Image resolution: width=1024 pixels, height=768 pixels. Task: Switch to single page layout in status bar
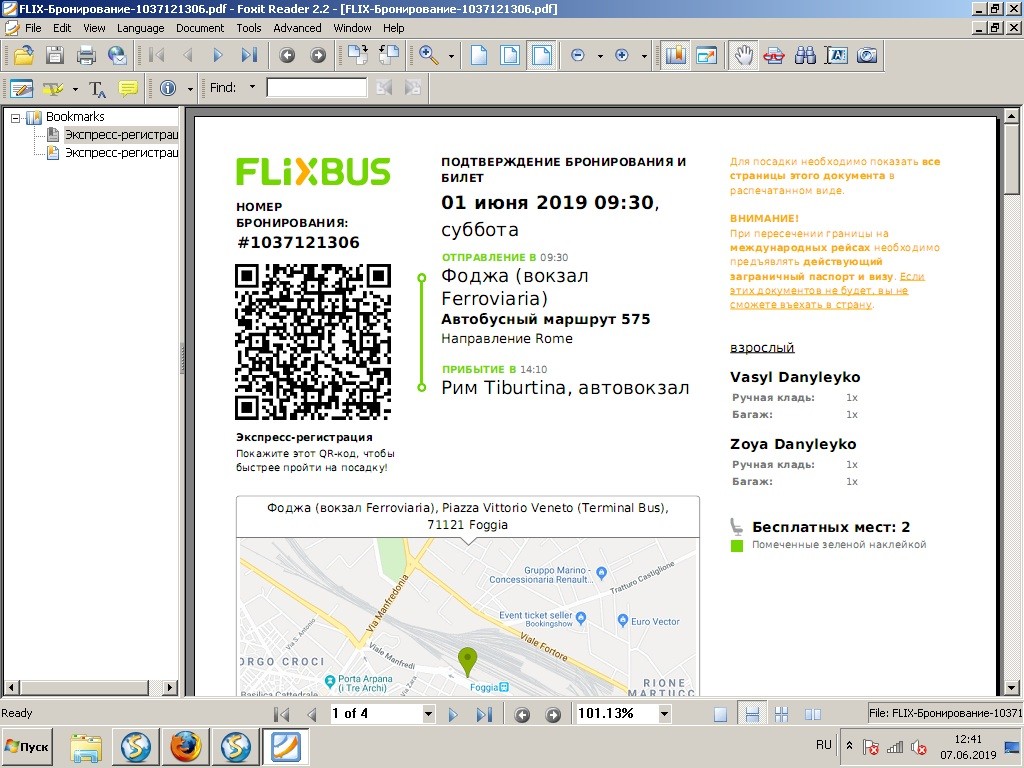[x=721, y=714]
